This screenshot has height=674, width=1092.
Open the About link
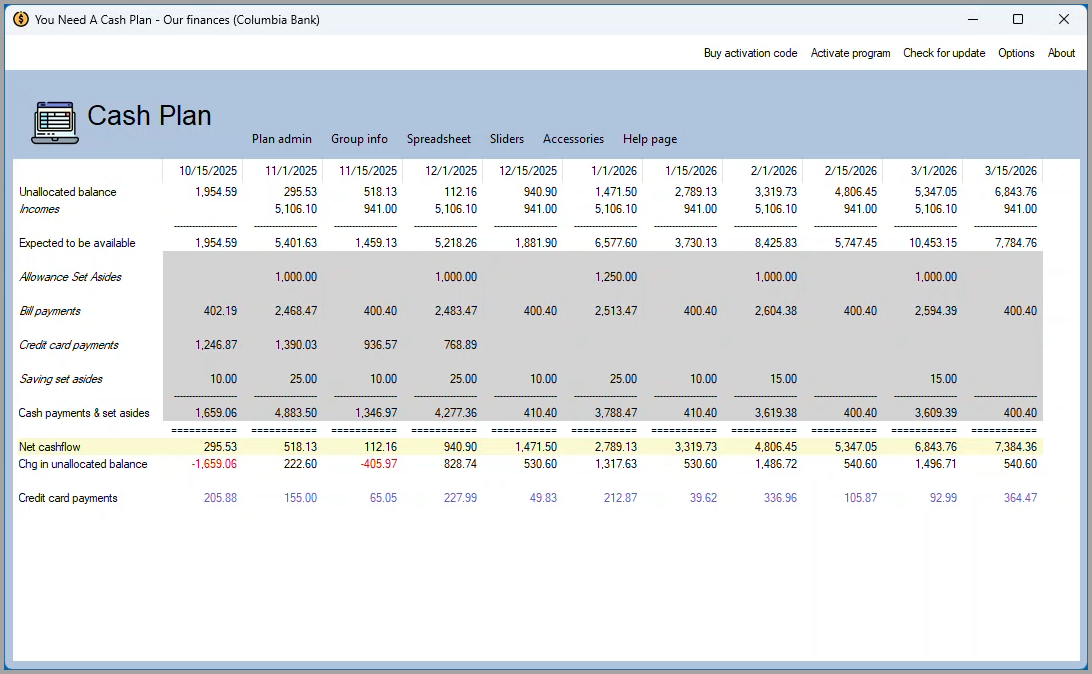1061,53
